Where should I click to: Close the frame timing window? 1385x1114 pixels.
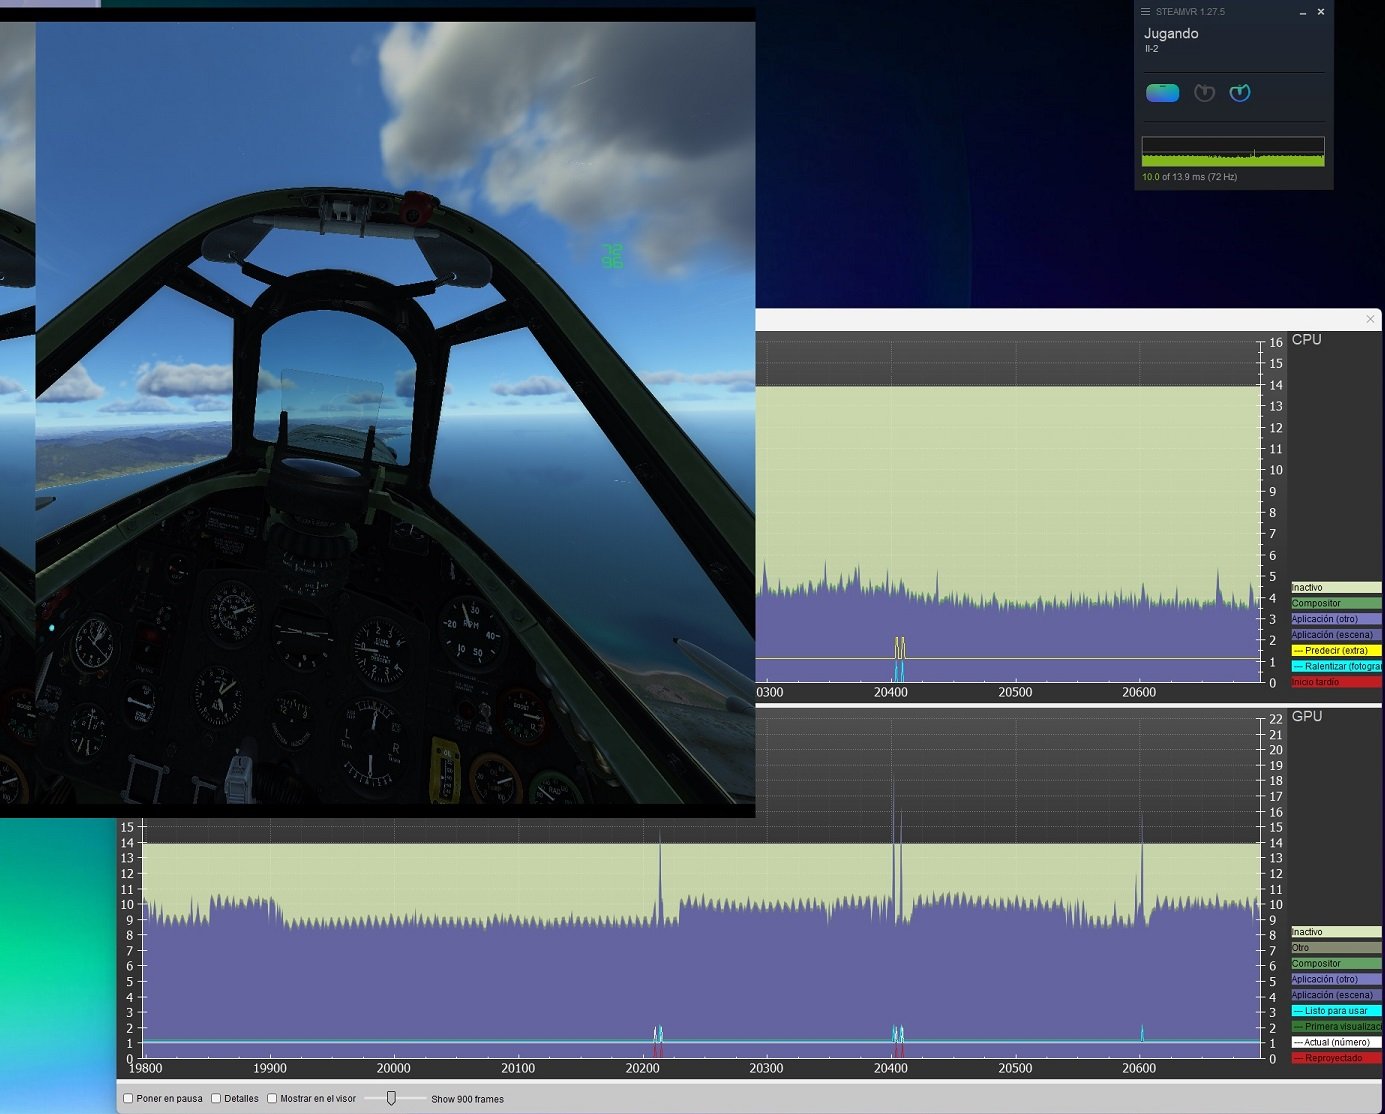(1370, 319)
